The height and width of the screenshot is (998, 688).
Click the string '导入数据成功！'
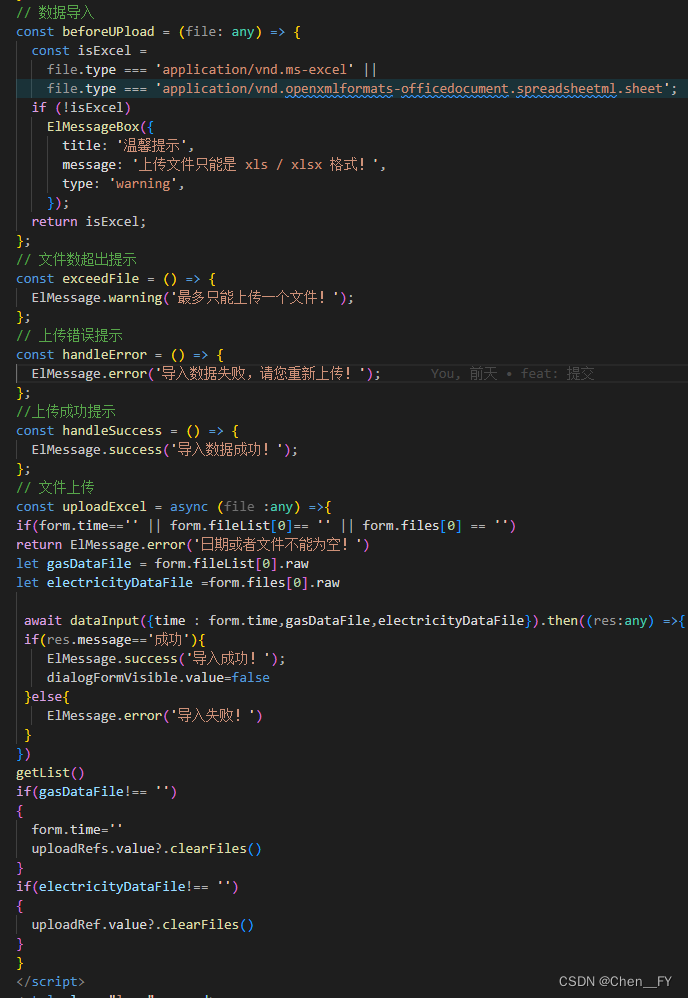(228, 449)
